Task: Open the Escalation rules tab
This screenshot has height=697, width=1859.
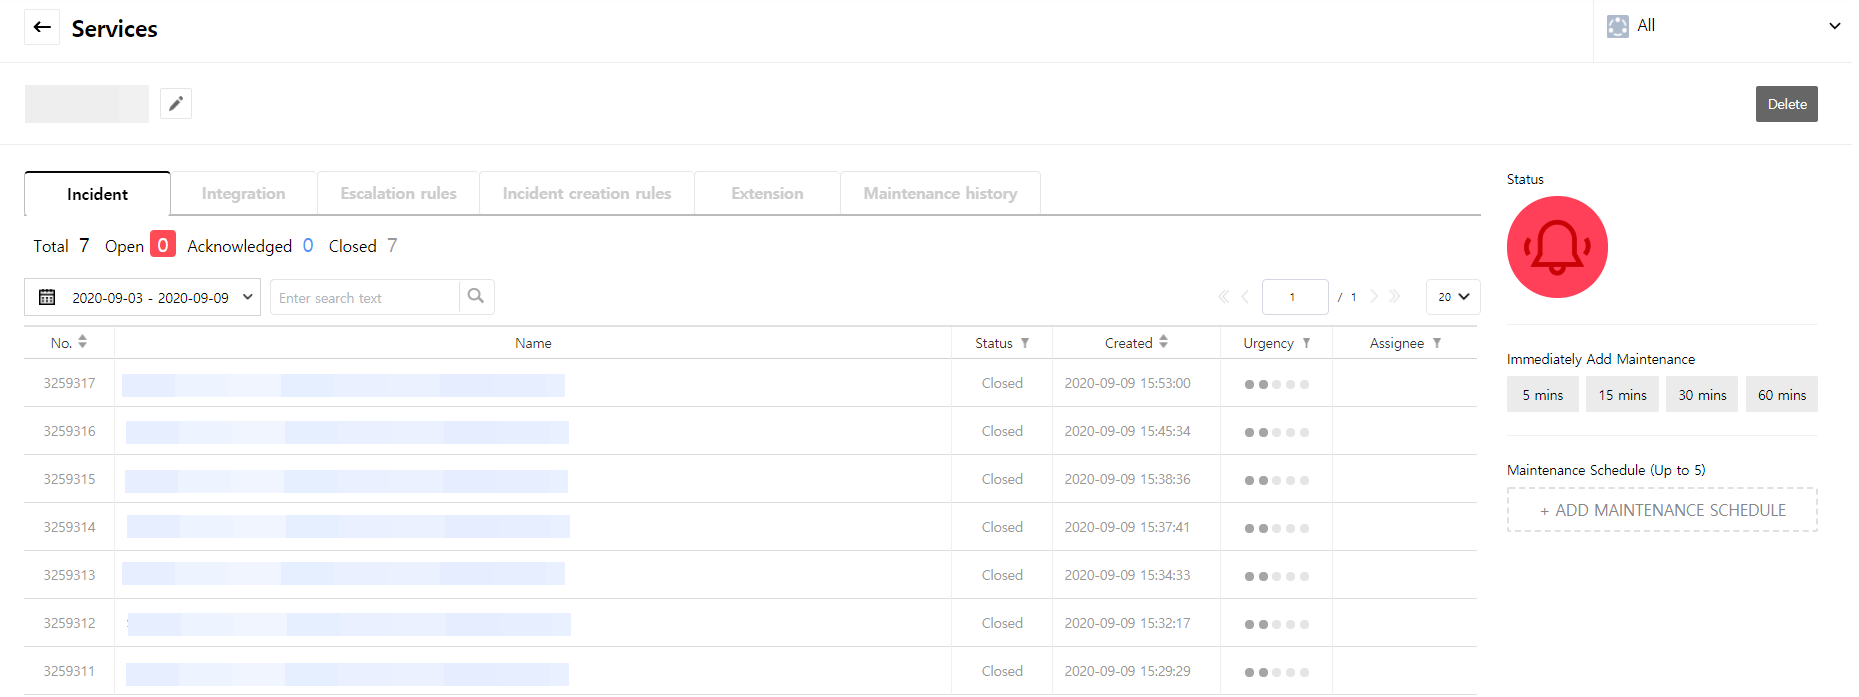Action: [398, 194]
